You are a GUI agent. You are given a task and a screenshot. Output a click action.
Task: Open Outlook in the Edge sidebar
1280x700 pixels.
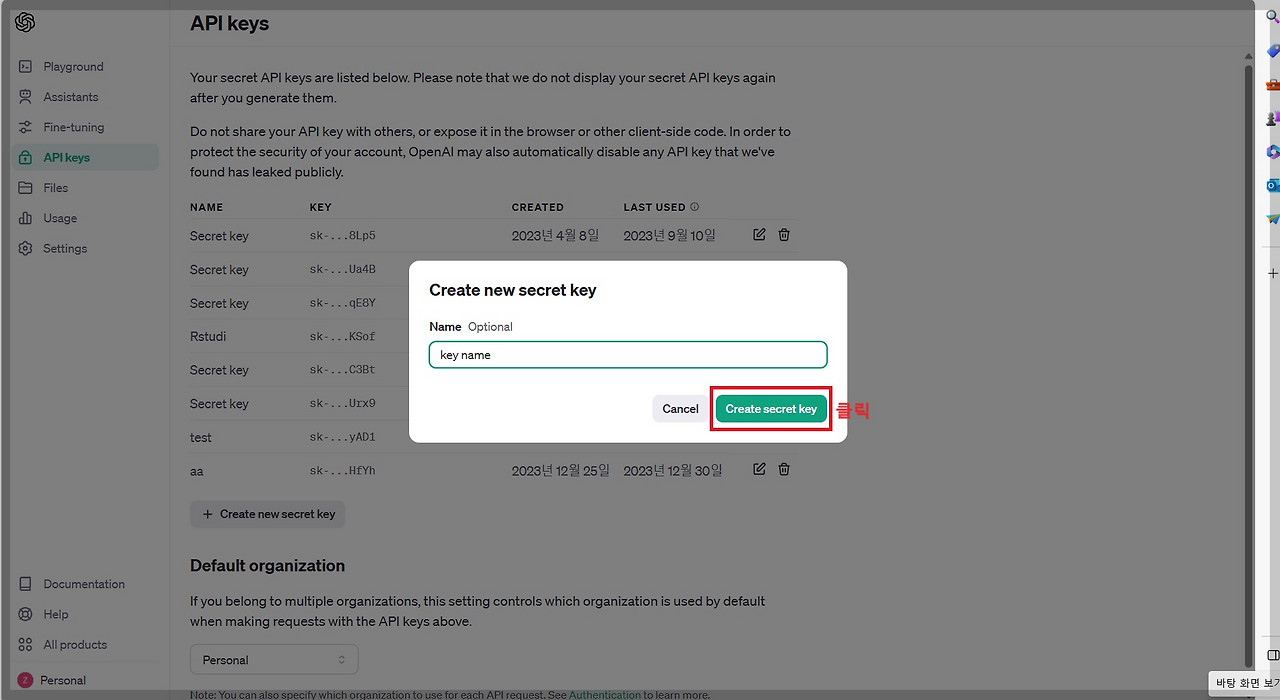(x=1273, y=185)
